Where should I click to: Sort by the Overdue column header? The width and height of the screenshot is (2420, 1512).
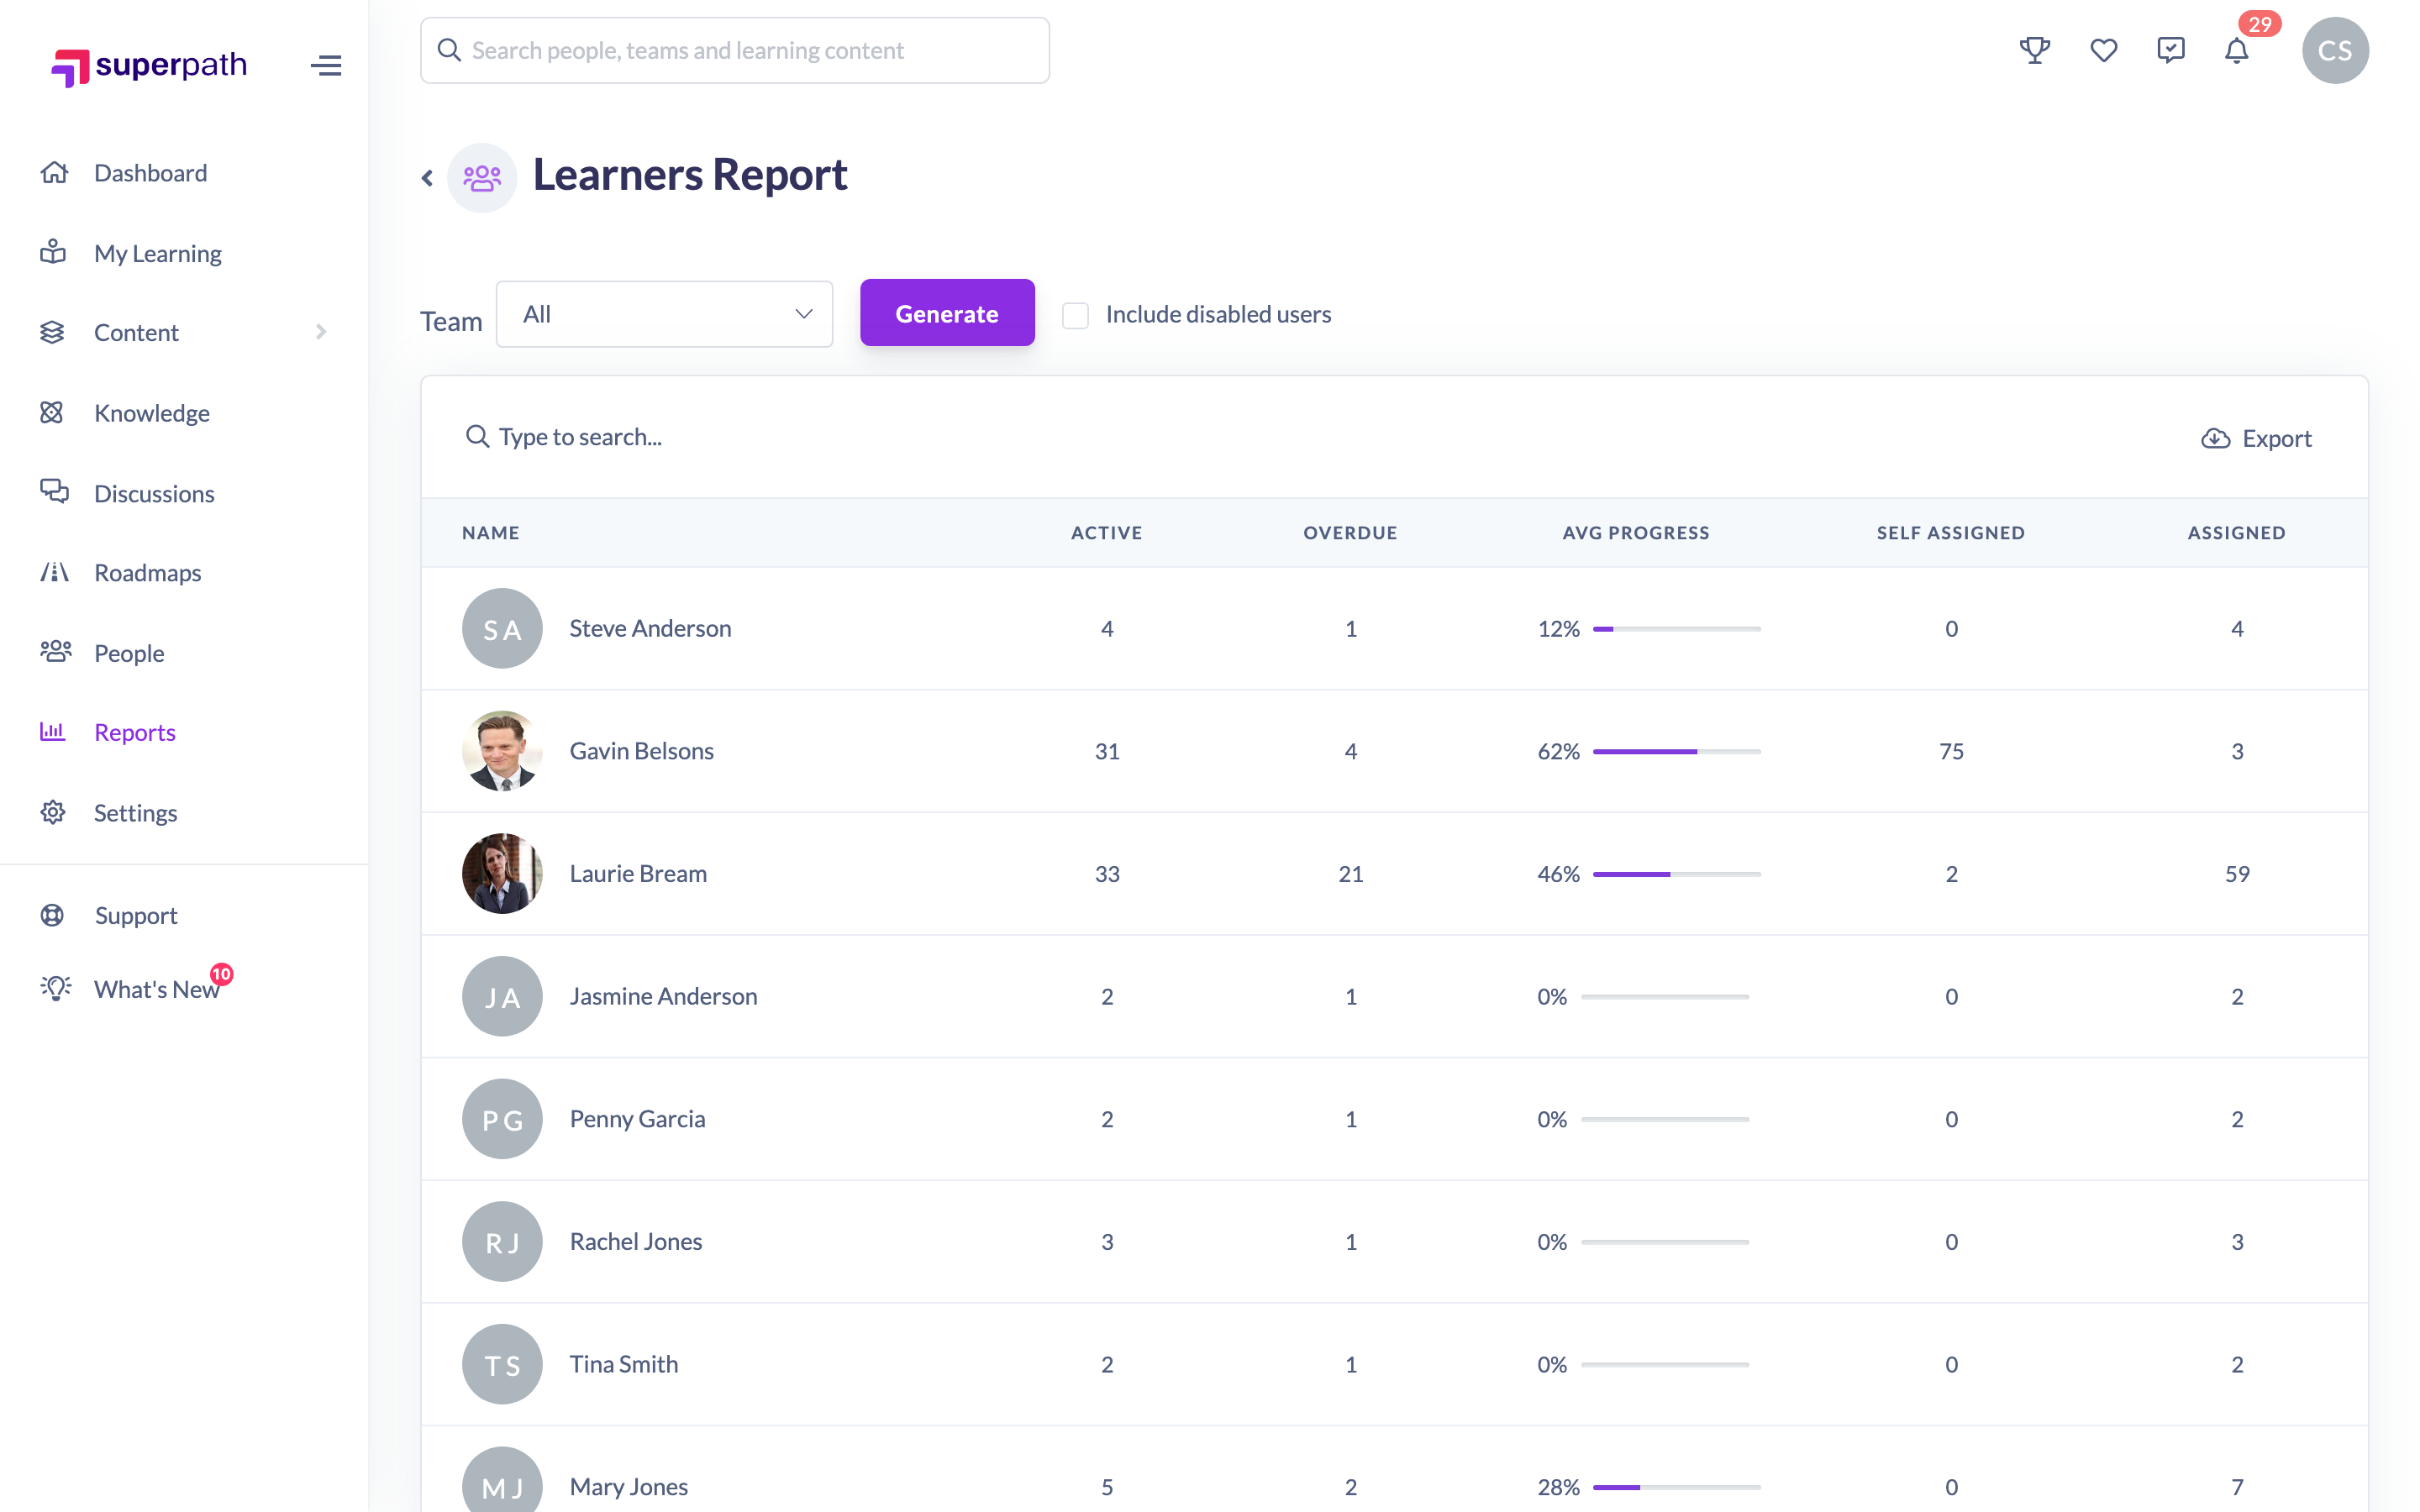pyautogui.click(x=1350, y=533)
